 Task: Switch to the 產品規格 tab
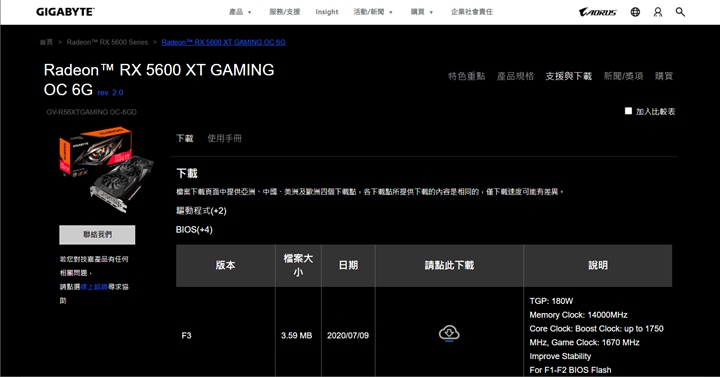click(x=515, y=76)
